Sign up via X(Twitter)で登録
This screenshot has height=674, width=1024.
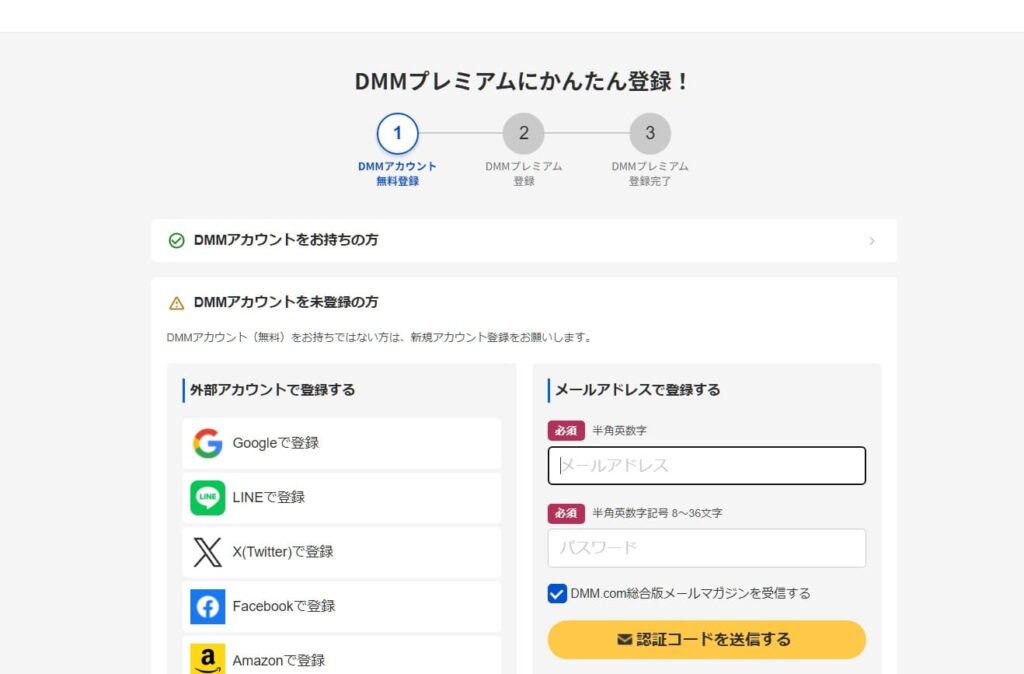(x=342, y=552)
